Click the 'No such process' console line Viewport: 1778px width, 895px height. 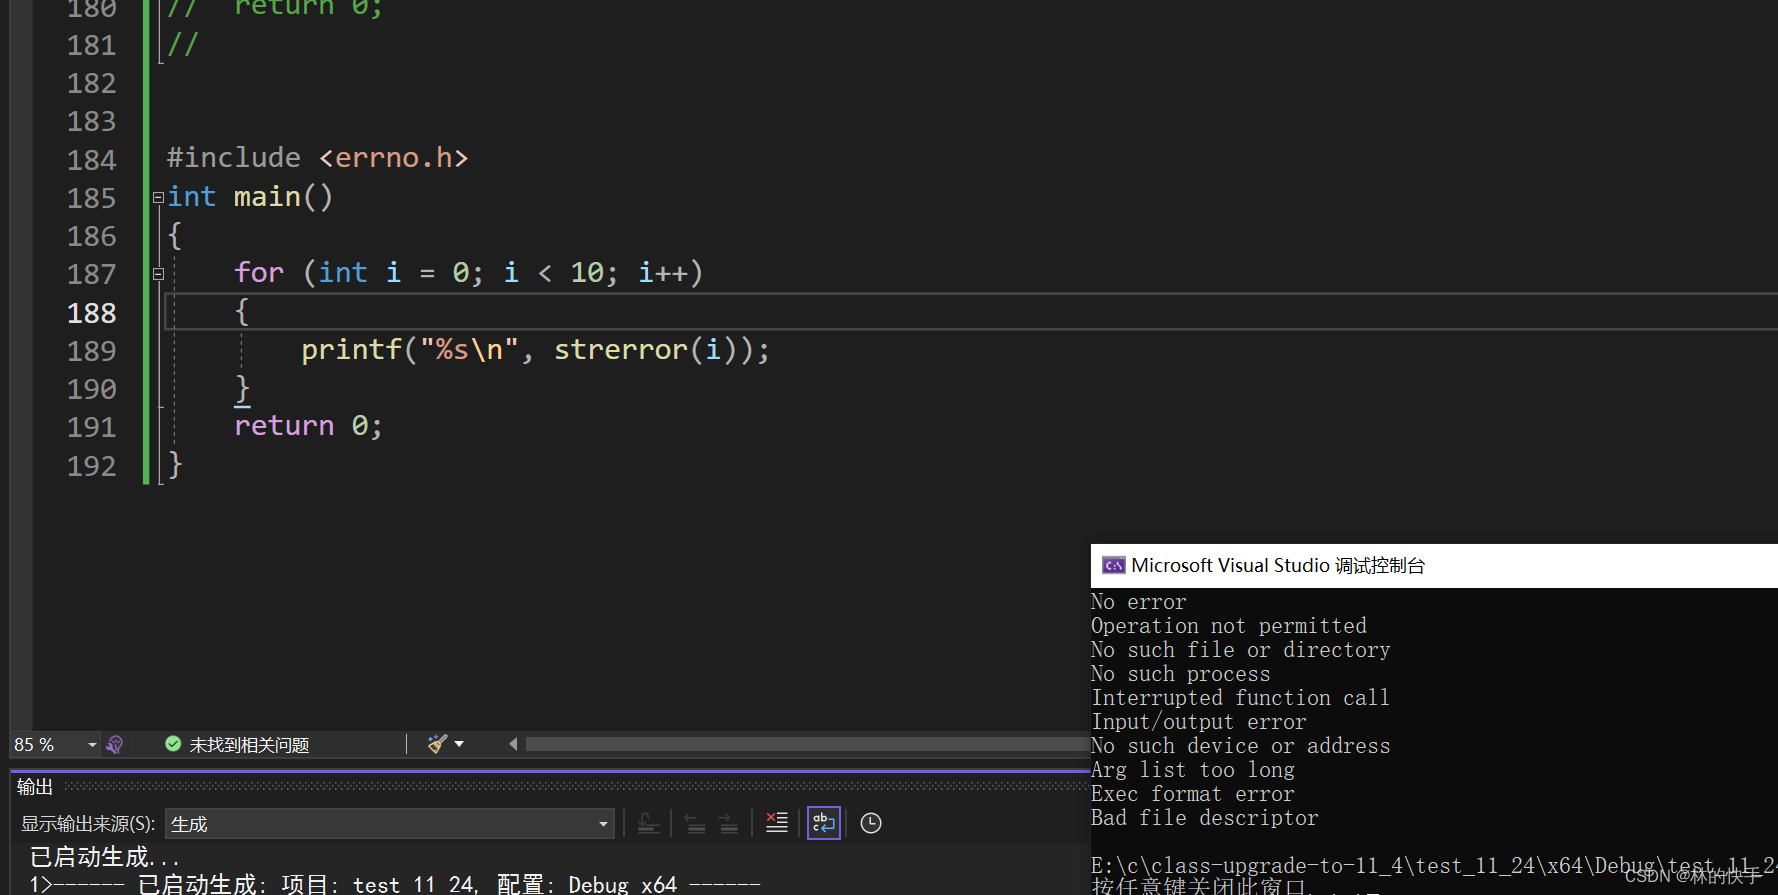click(1180, 674)
